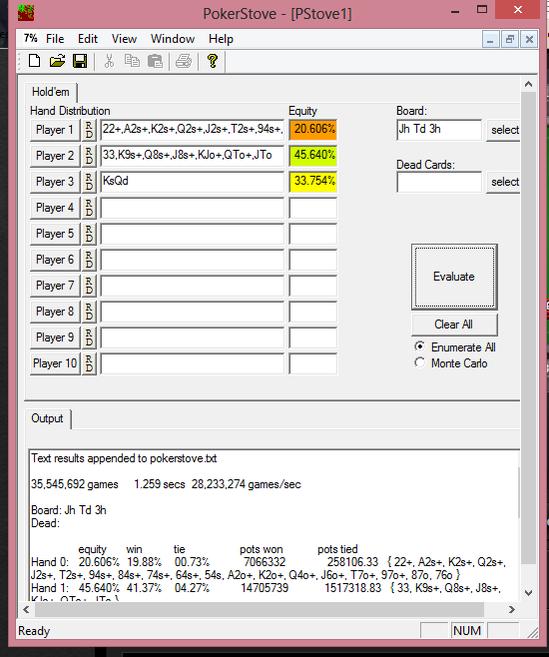Click the orange 20.606% equity box
Image resolution: width=549 pixels, height=657 pixels.
pos(313,129)
